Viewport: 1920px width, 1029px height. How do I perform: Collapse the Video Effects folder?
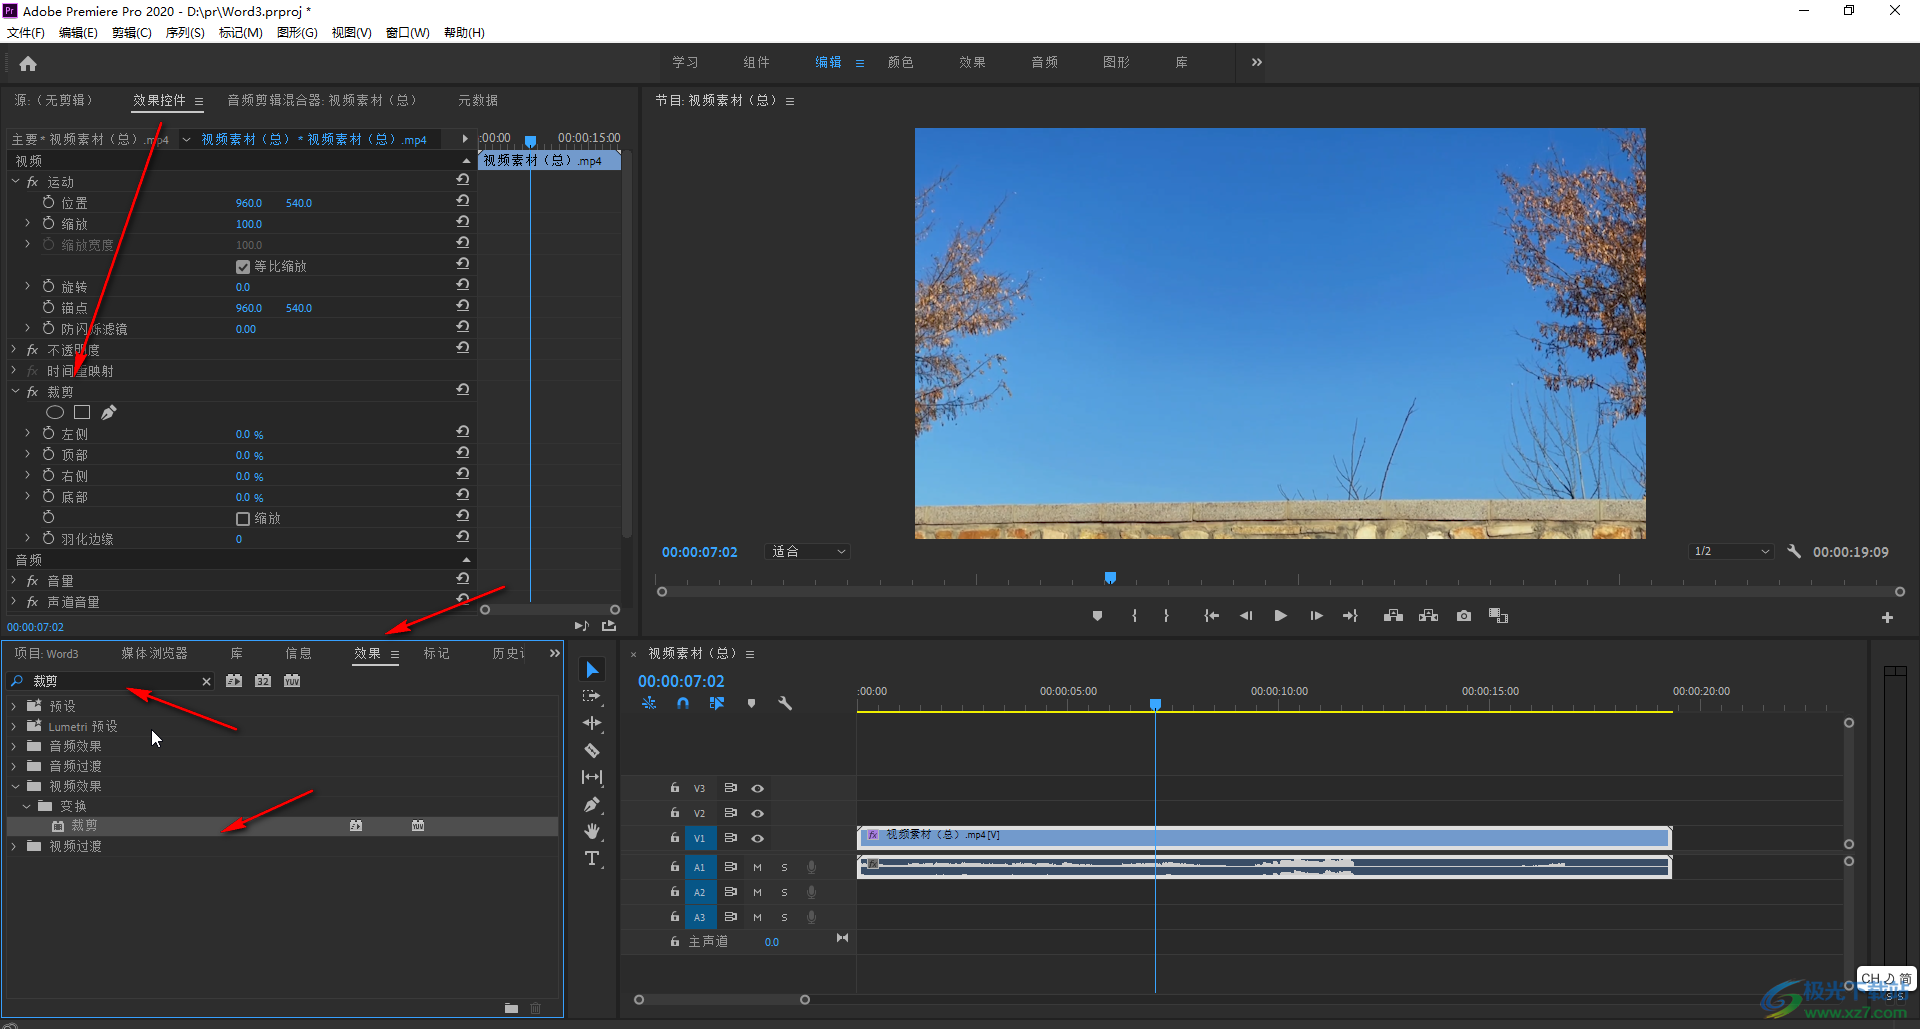pos(14,786)
